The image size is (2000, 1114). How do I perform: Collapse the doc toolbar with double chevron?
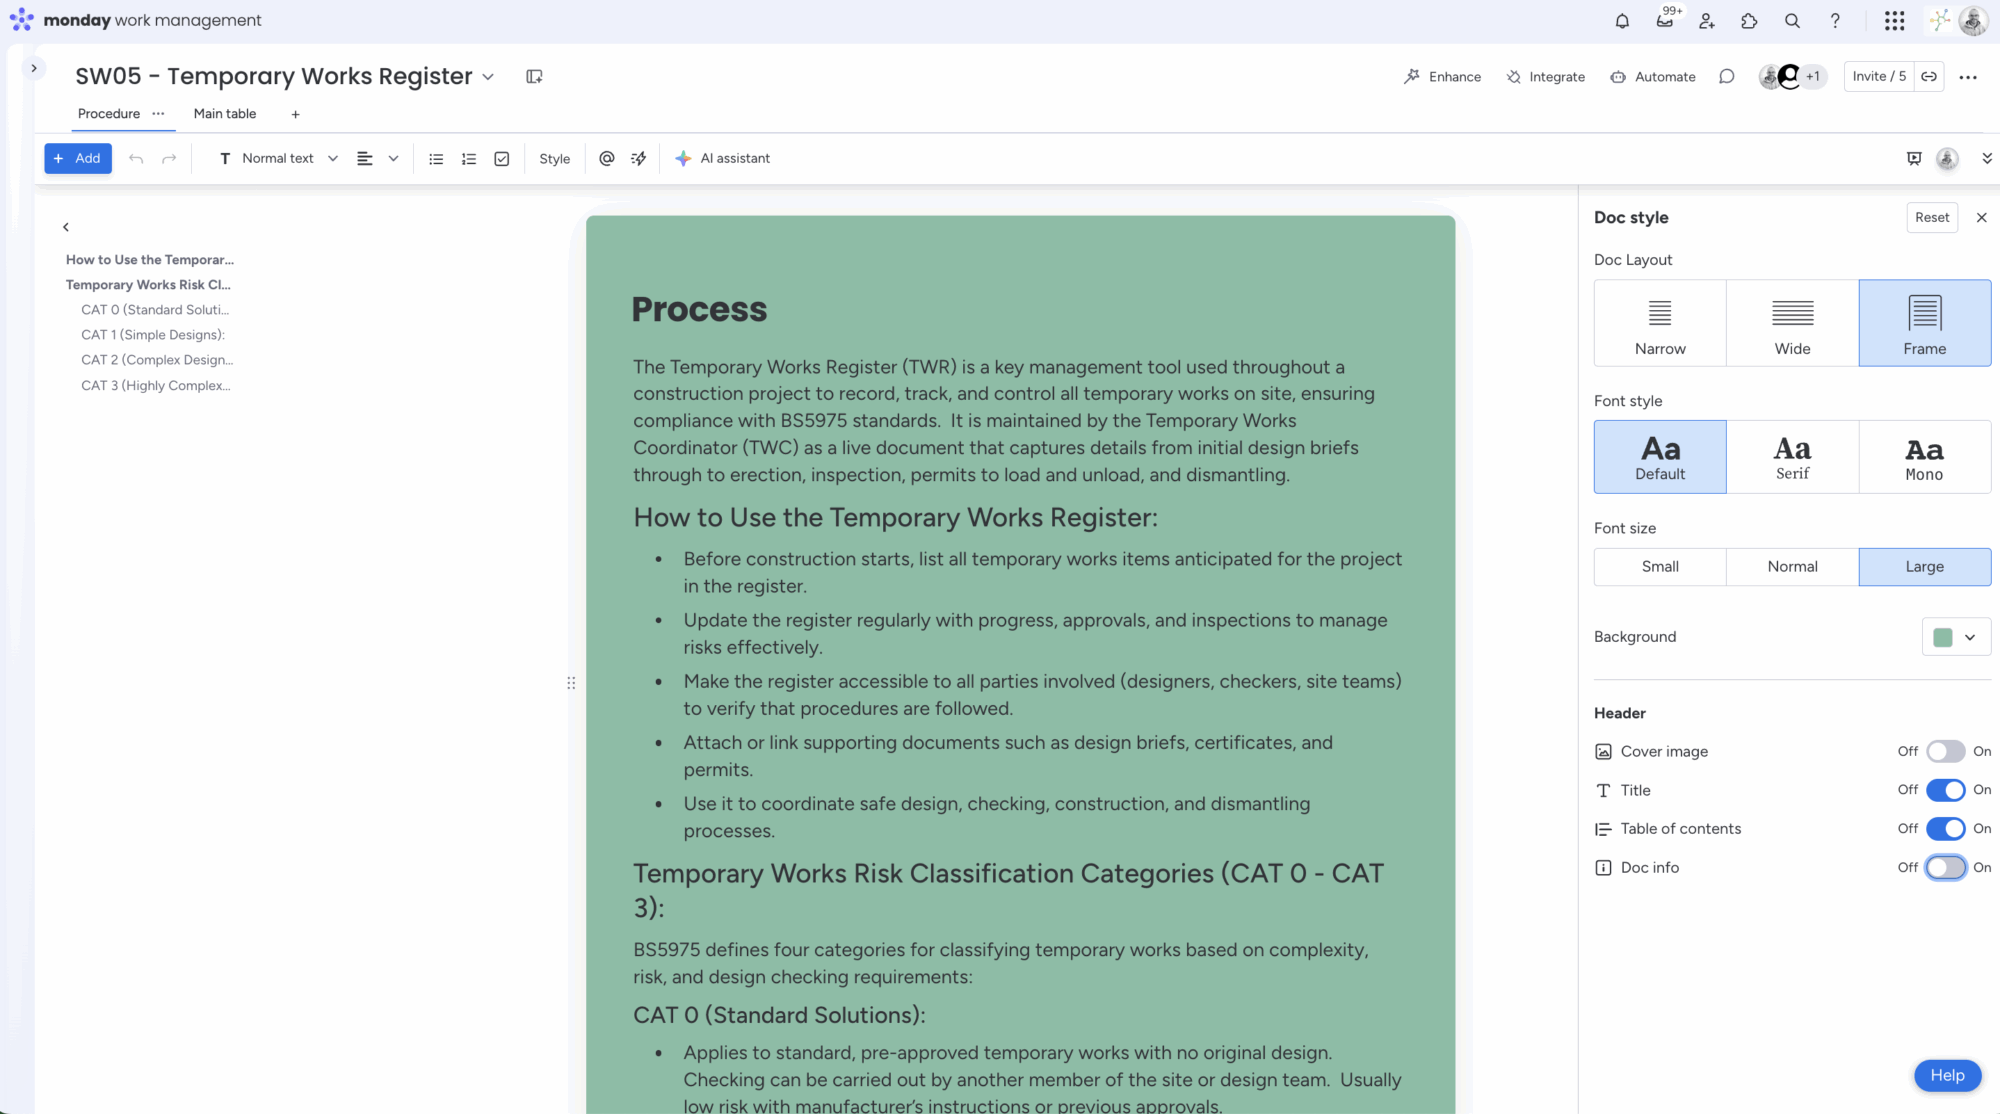(x=1987, y=159)
